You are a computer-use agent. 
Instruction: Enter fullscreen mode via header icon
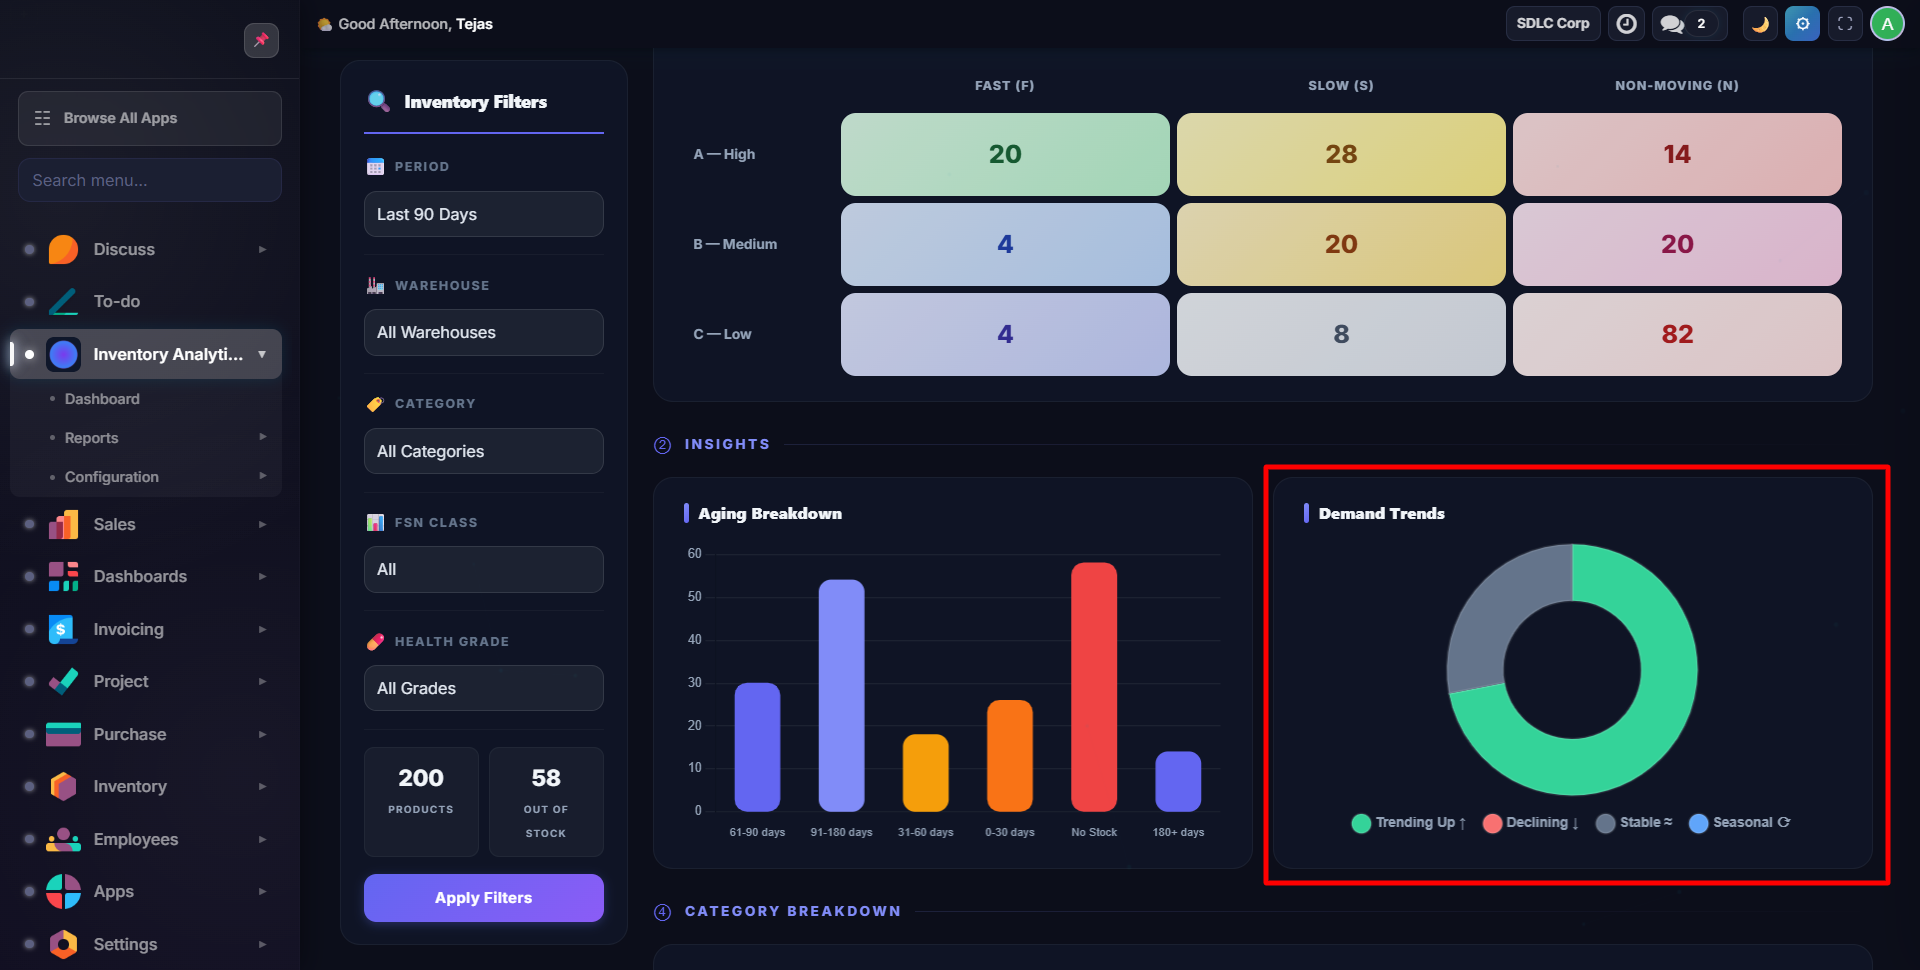pyautogui.click(x=1845, y=24)
